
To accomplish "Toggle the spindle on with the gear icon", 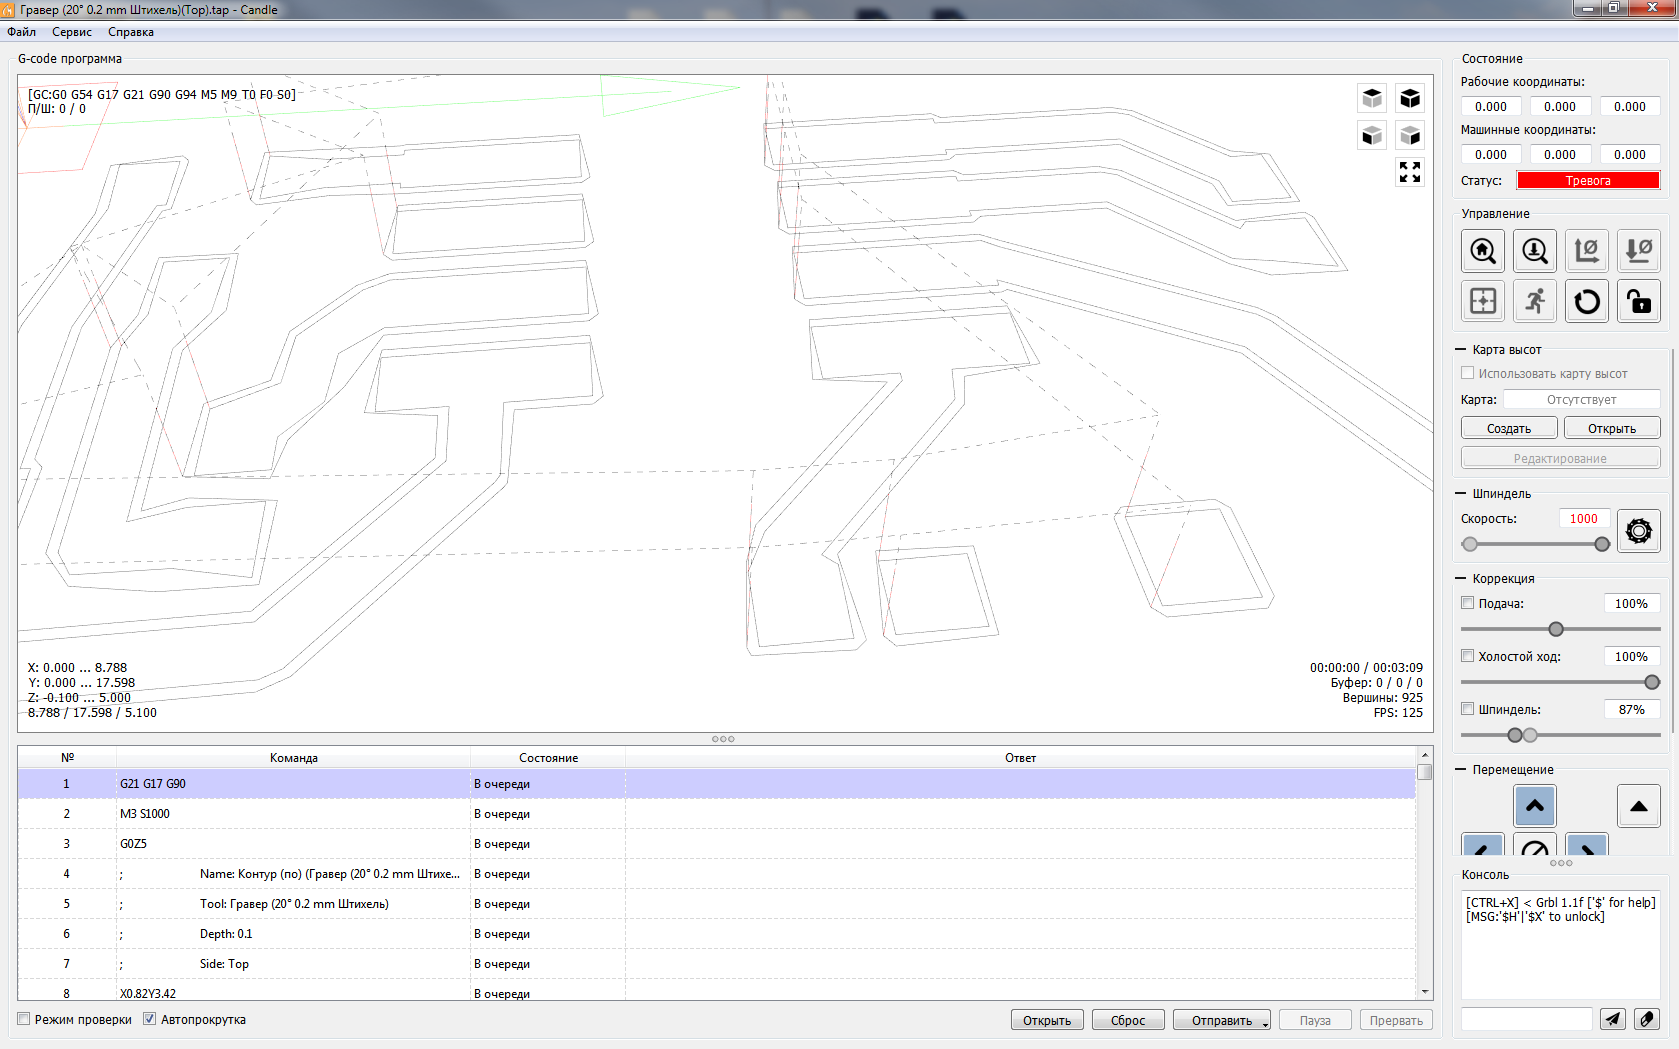I will [1639, 531].
